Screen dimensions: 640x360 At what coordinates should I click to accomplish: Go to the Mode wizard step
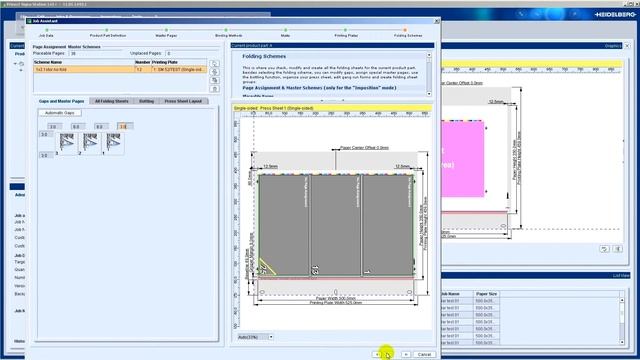click(x=285, y=33)
